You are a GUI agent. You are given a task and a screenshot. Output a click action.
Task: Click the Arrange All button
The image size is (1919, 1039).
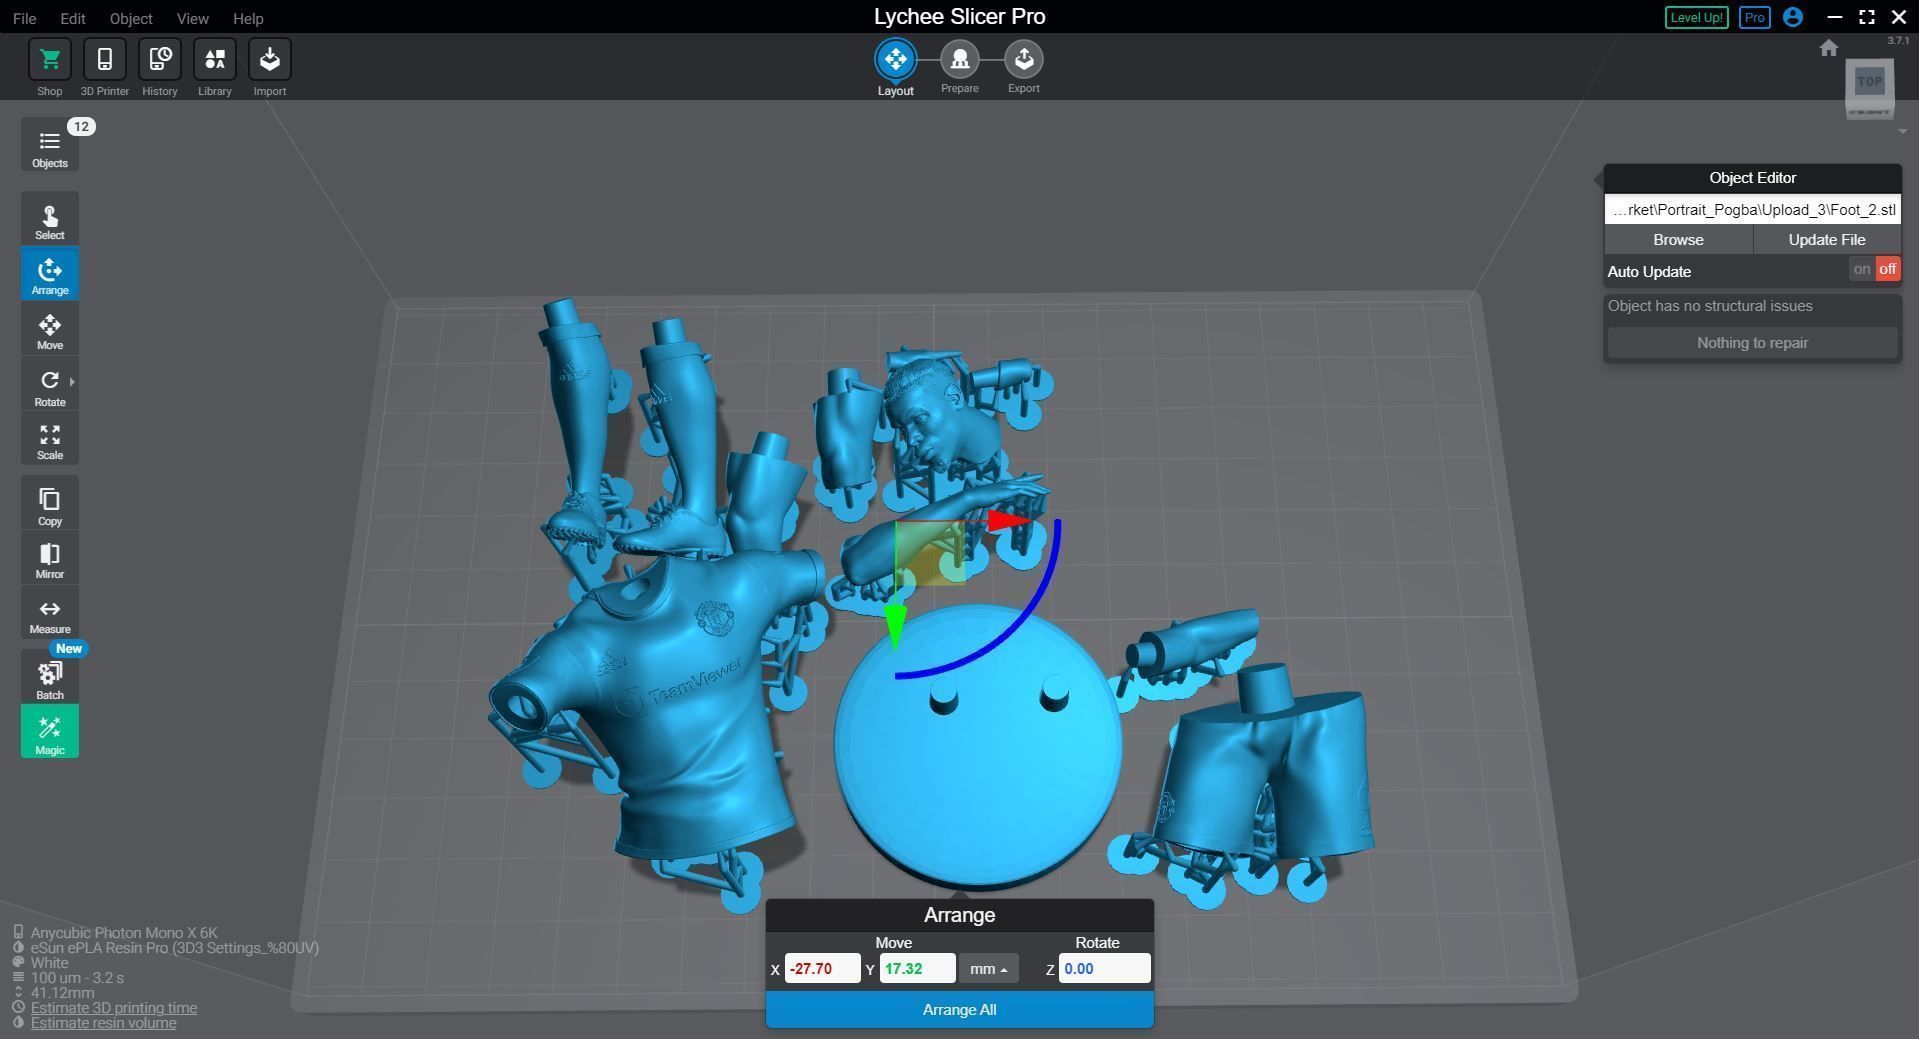click(x=959, y=1010)
